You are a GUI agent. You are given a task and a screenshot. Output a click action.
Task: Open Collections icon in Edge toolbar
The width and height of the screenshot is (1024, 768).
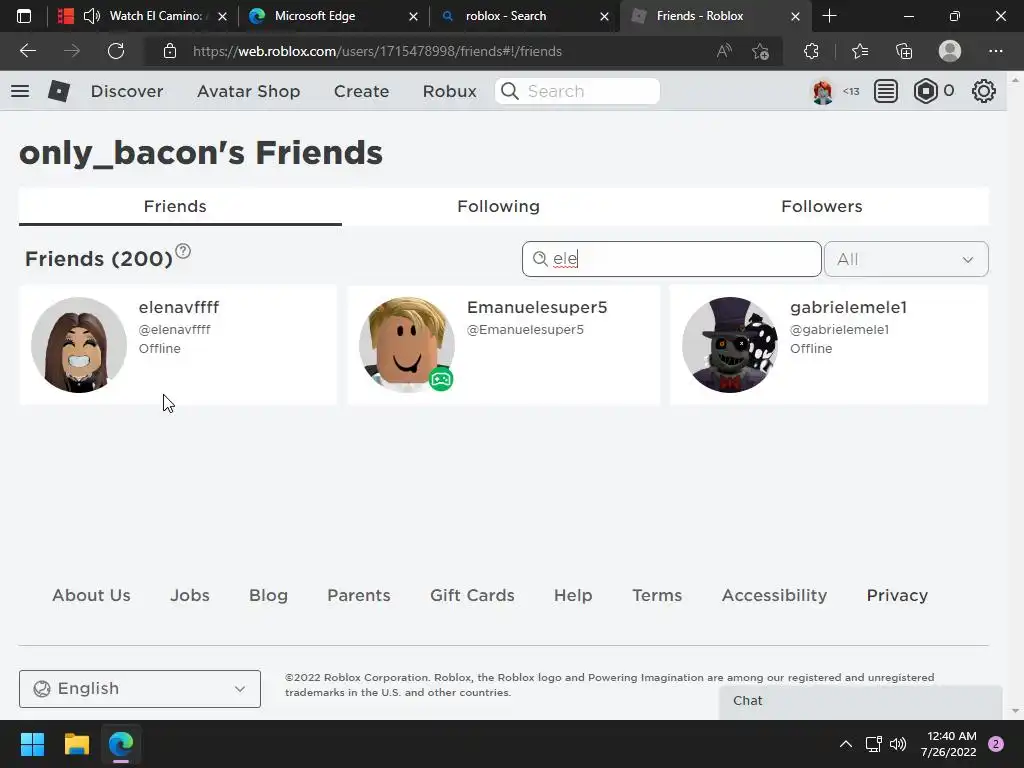[904, 51]
